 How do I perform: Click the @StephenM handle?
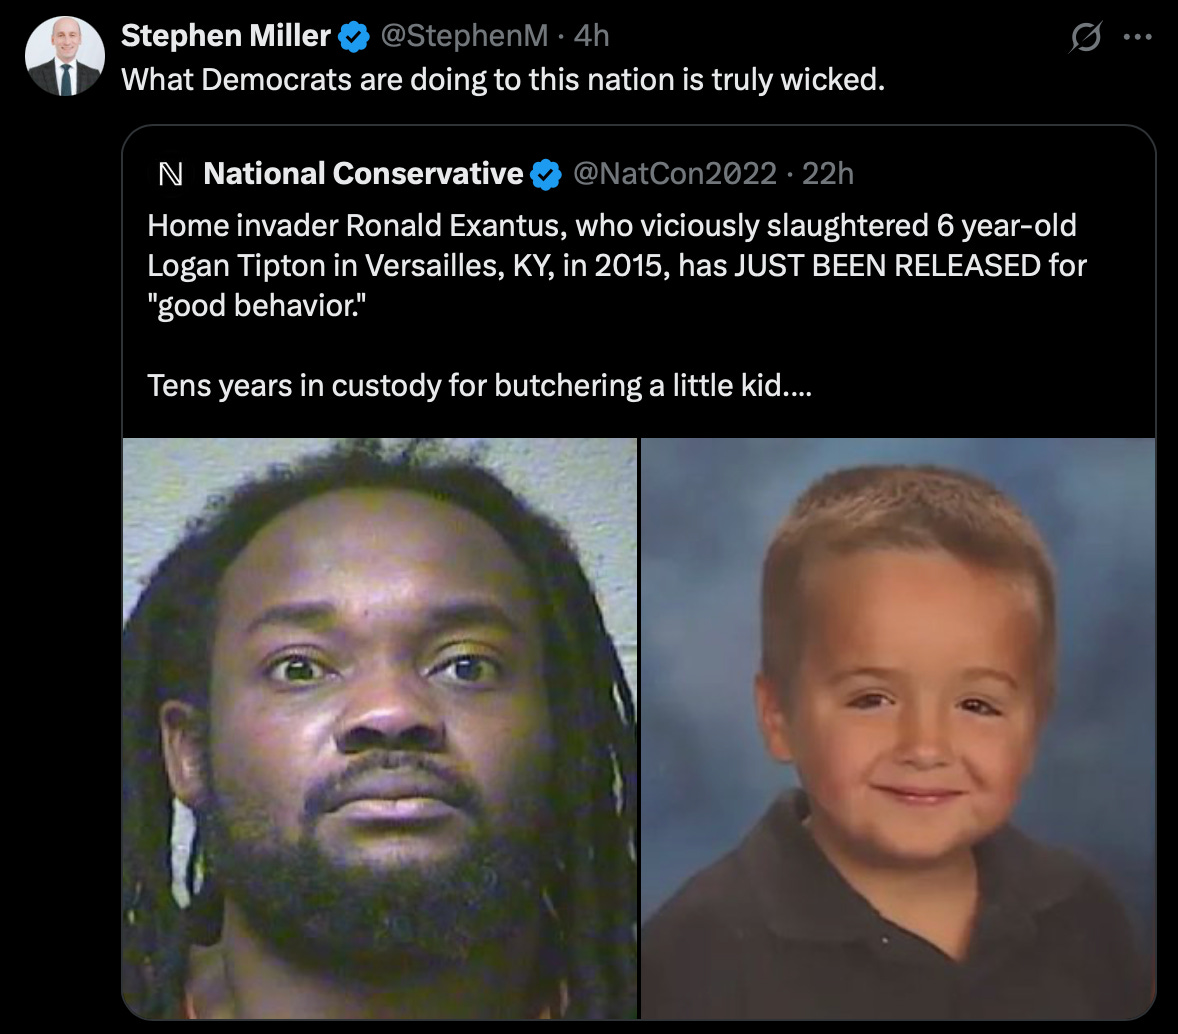(464, 35)
